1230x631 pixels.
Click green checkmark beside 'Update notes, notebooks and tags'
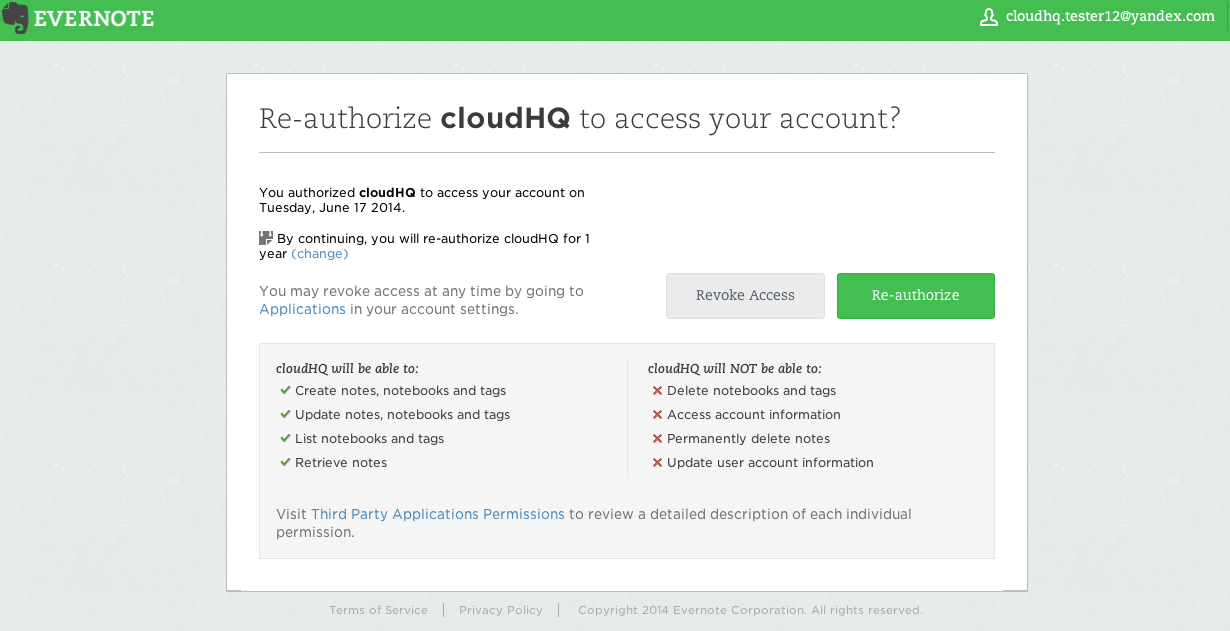click(x=285, y=414)
